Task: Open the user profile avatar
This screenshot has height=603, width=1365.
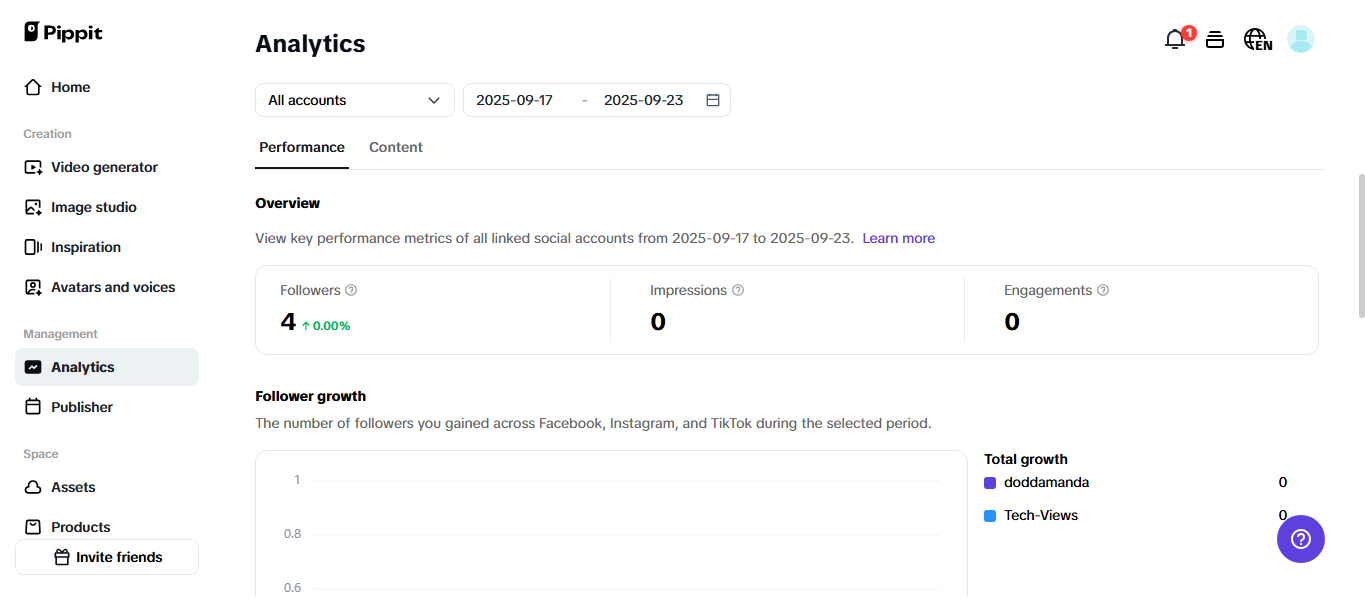Action: click(x=1300, y=40)
